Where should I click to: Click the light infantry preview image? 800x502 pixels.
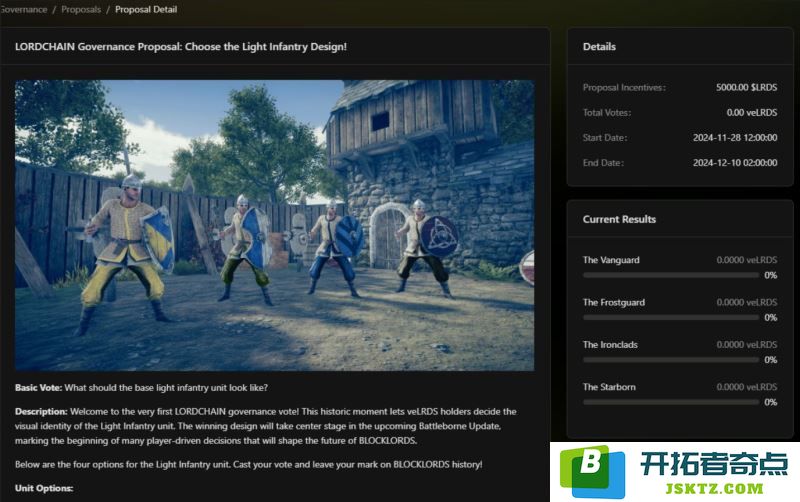click(x=274, y=225)
